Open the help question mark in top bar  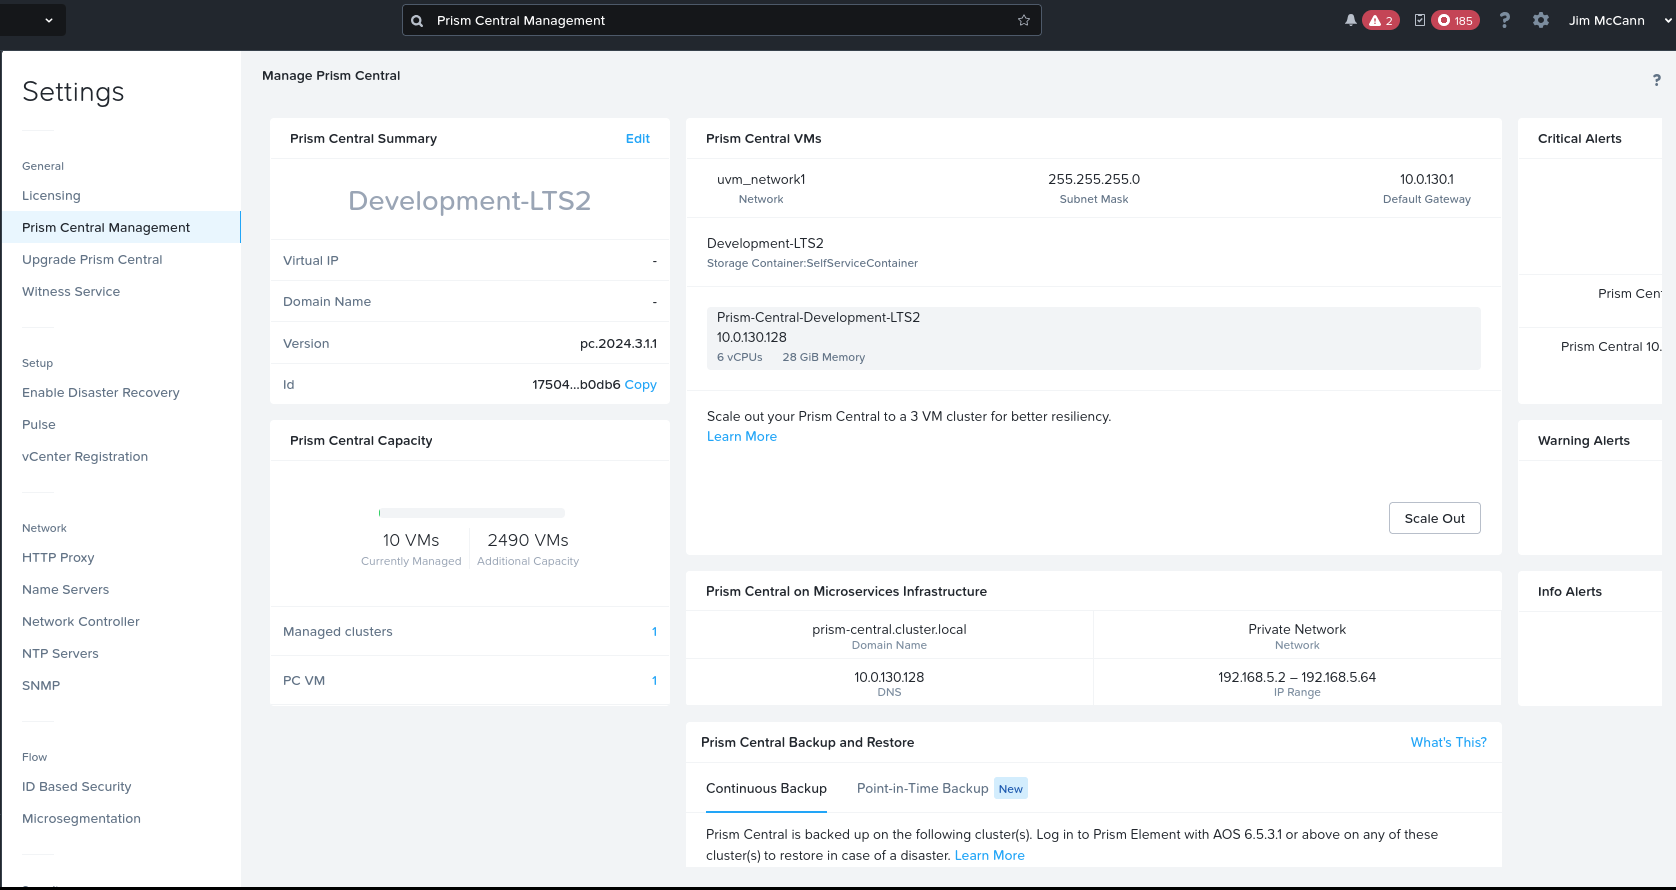(x=1504, y=21)
